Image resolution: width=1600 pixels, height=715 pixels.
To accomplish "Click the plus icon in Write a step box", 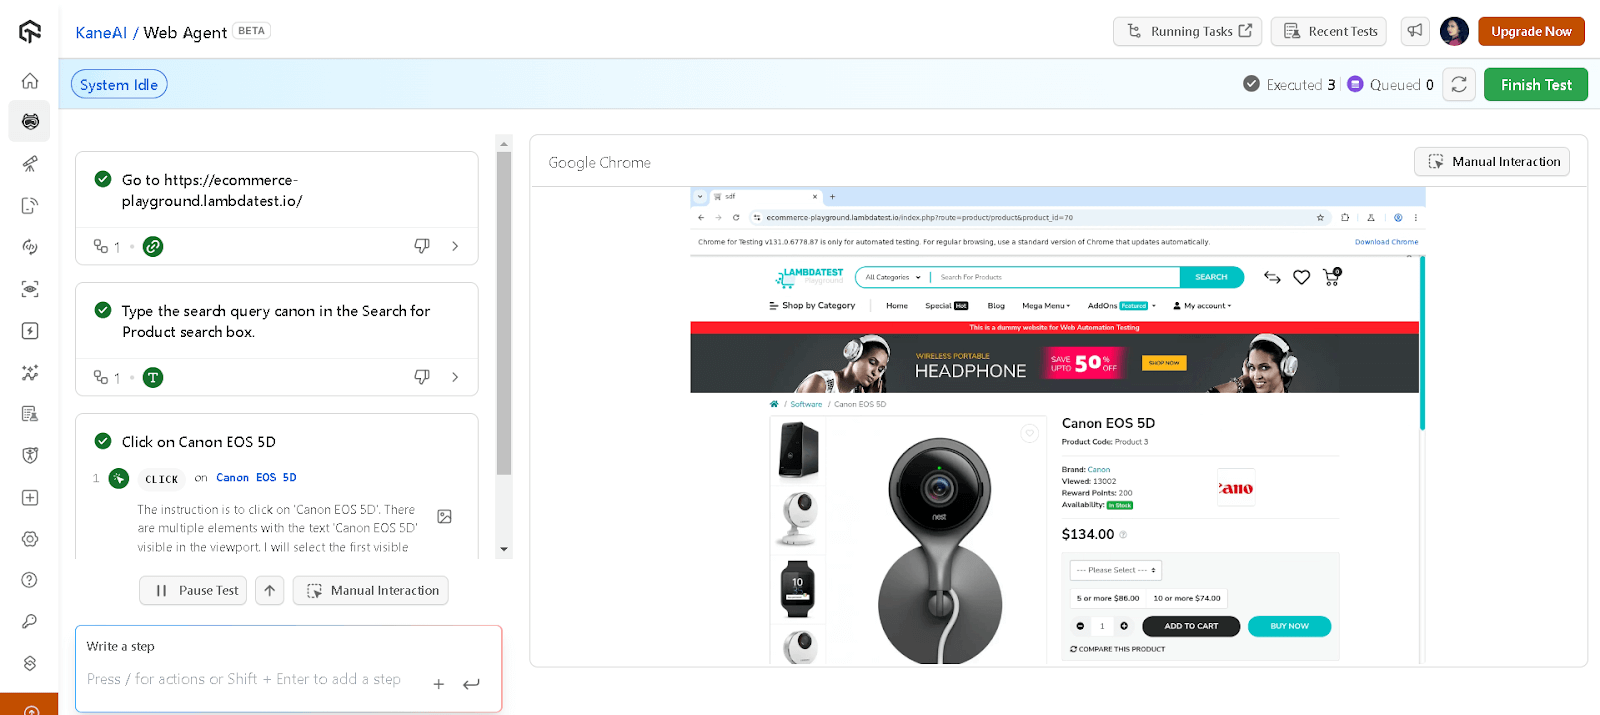I will click(438, 684).
